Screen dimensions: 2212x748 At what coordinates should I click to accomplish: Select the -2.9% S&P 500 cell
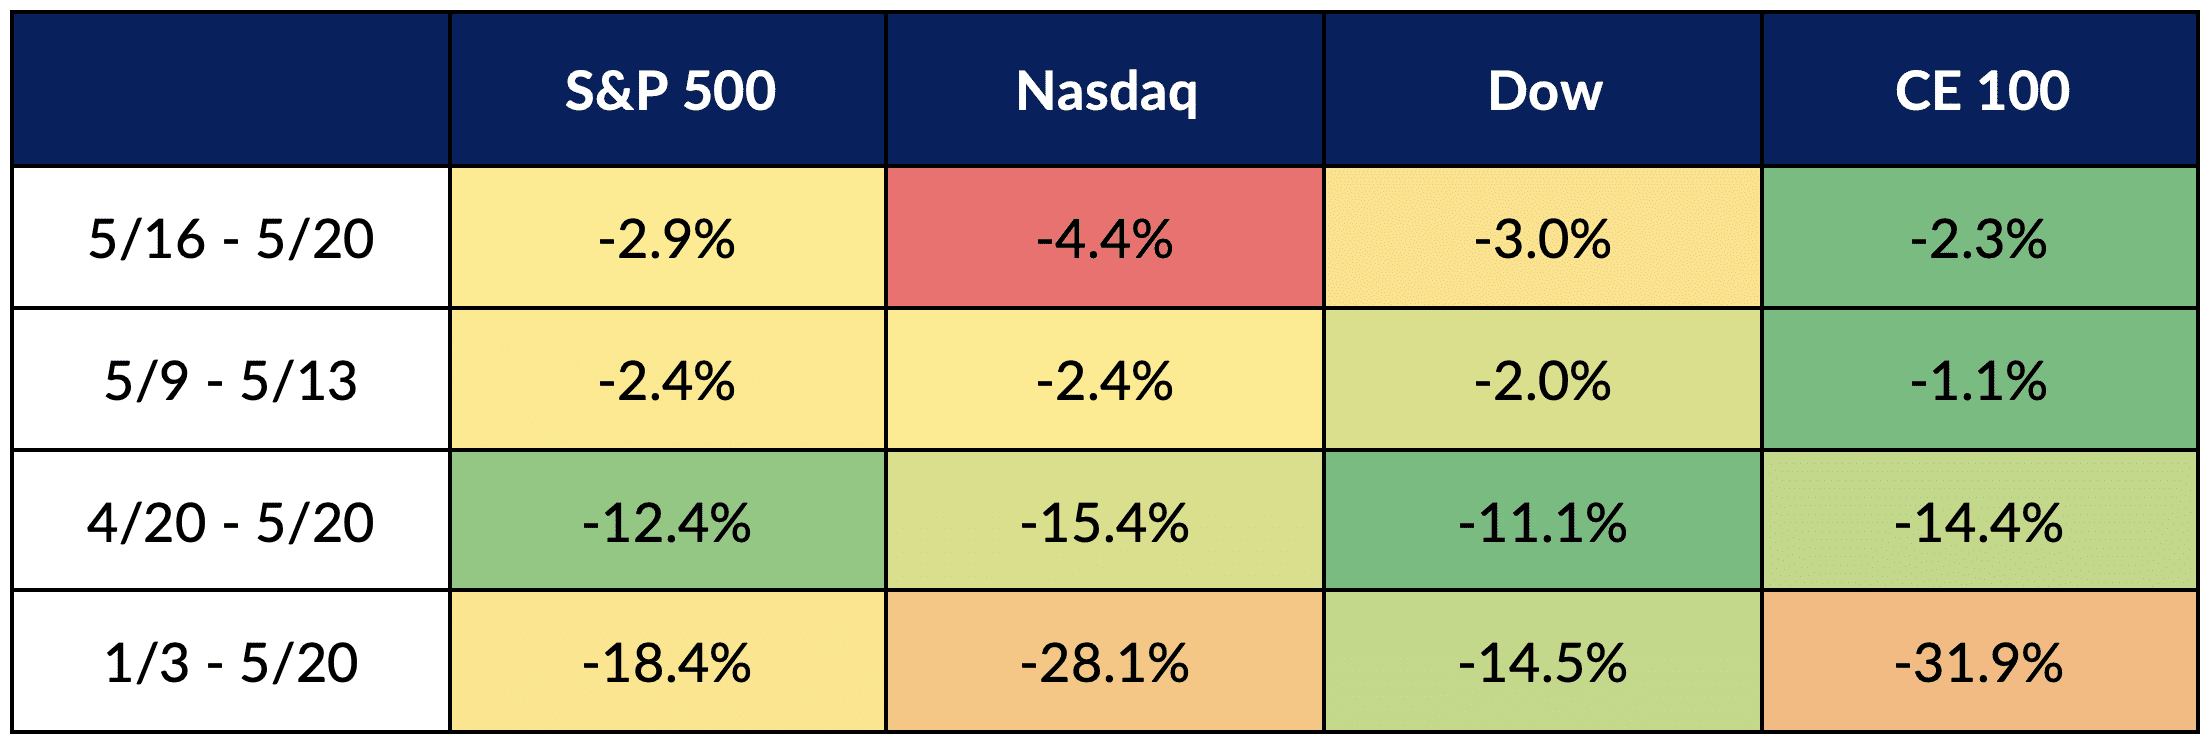click(x=667, y=239)
